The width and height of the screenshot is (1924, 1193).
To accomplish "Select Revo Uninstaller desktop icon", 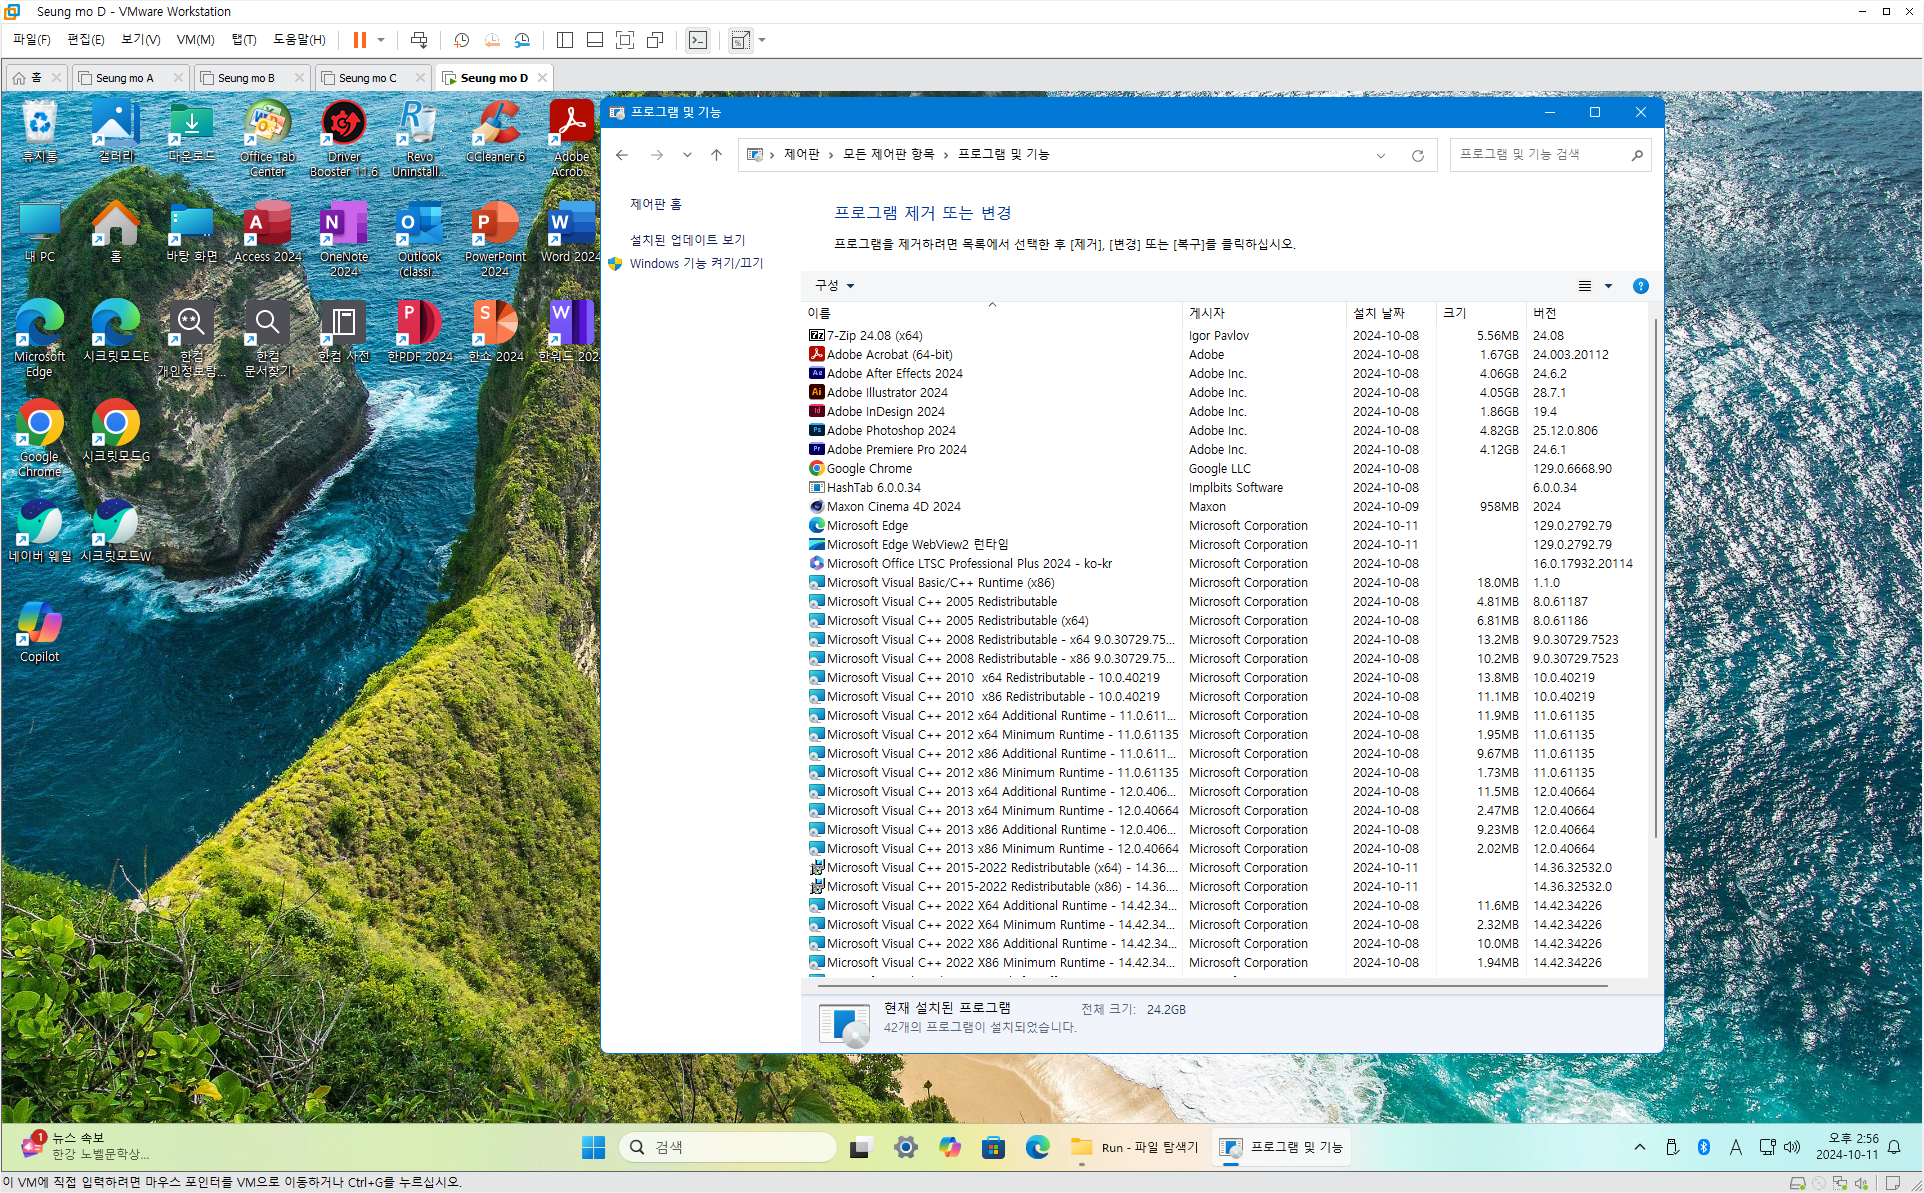I will coord(419,139).
